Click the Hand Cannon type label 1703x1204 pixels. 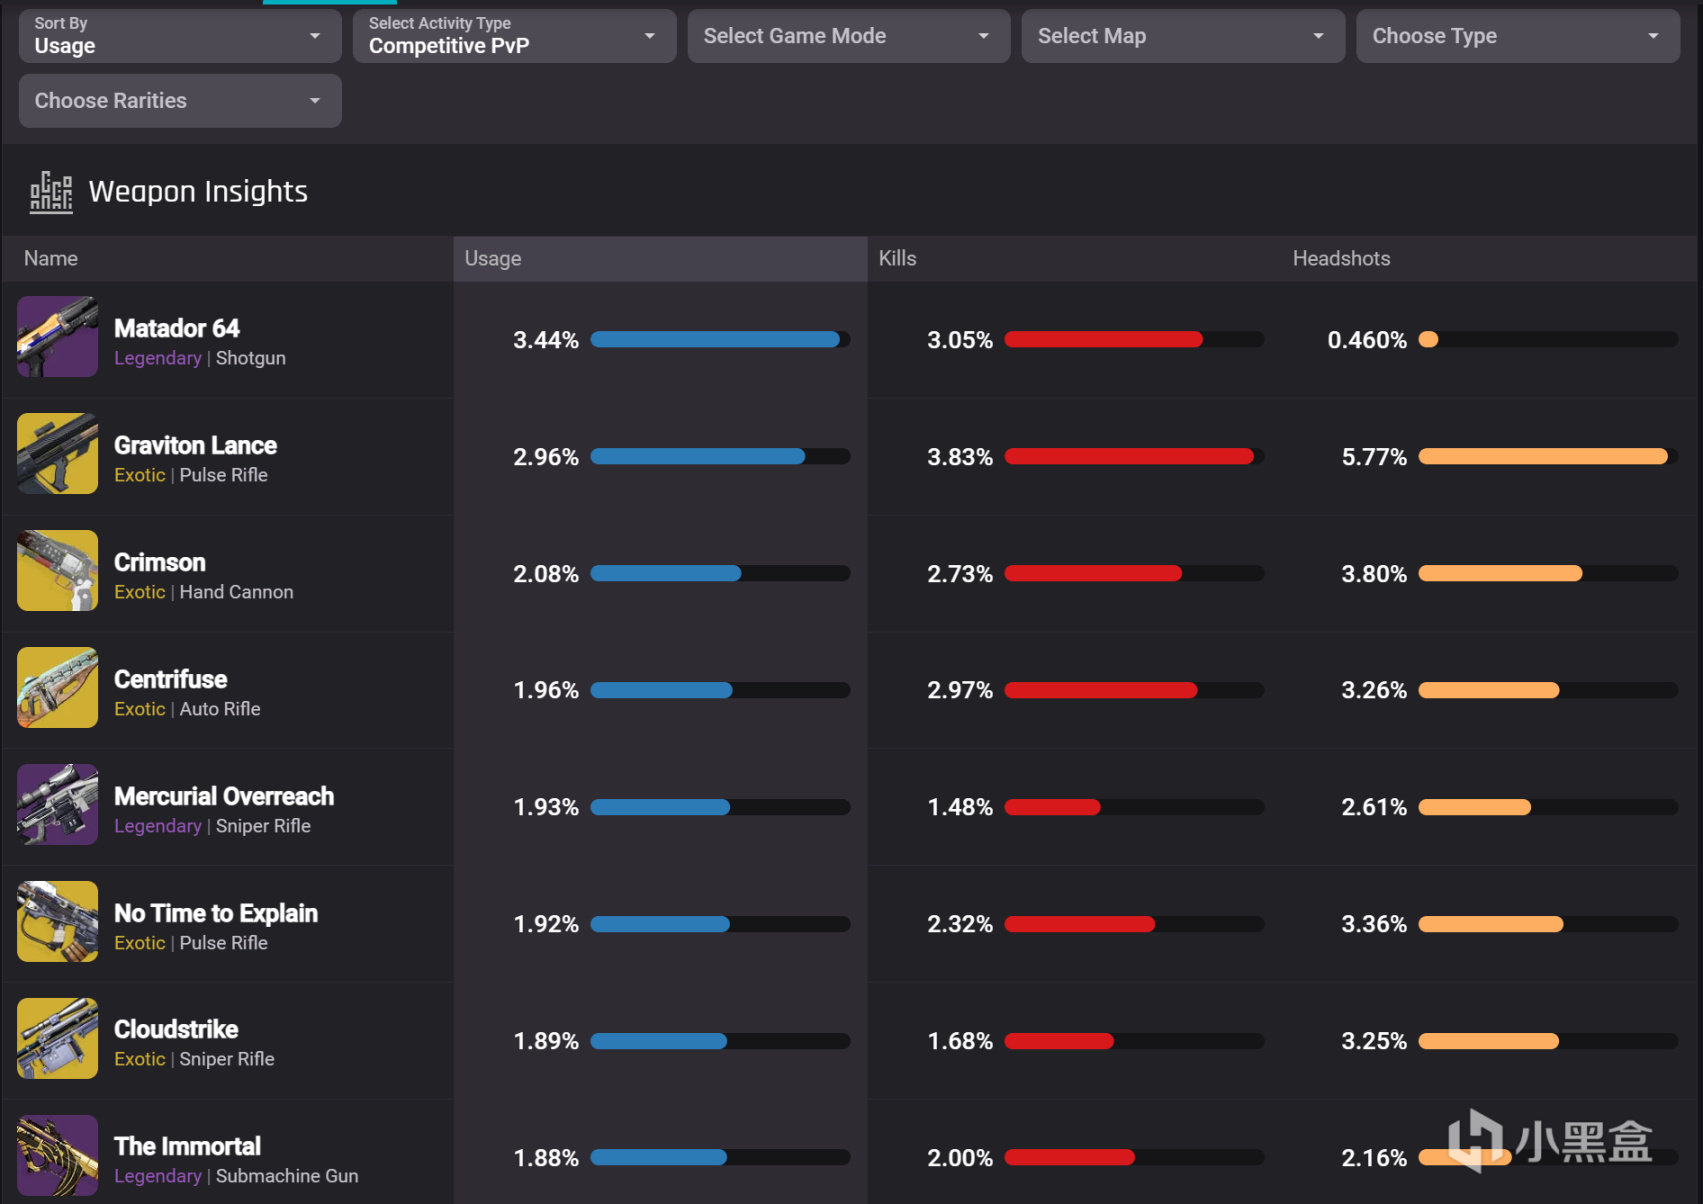237,592
